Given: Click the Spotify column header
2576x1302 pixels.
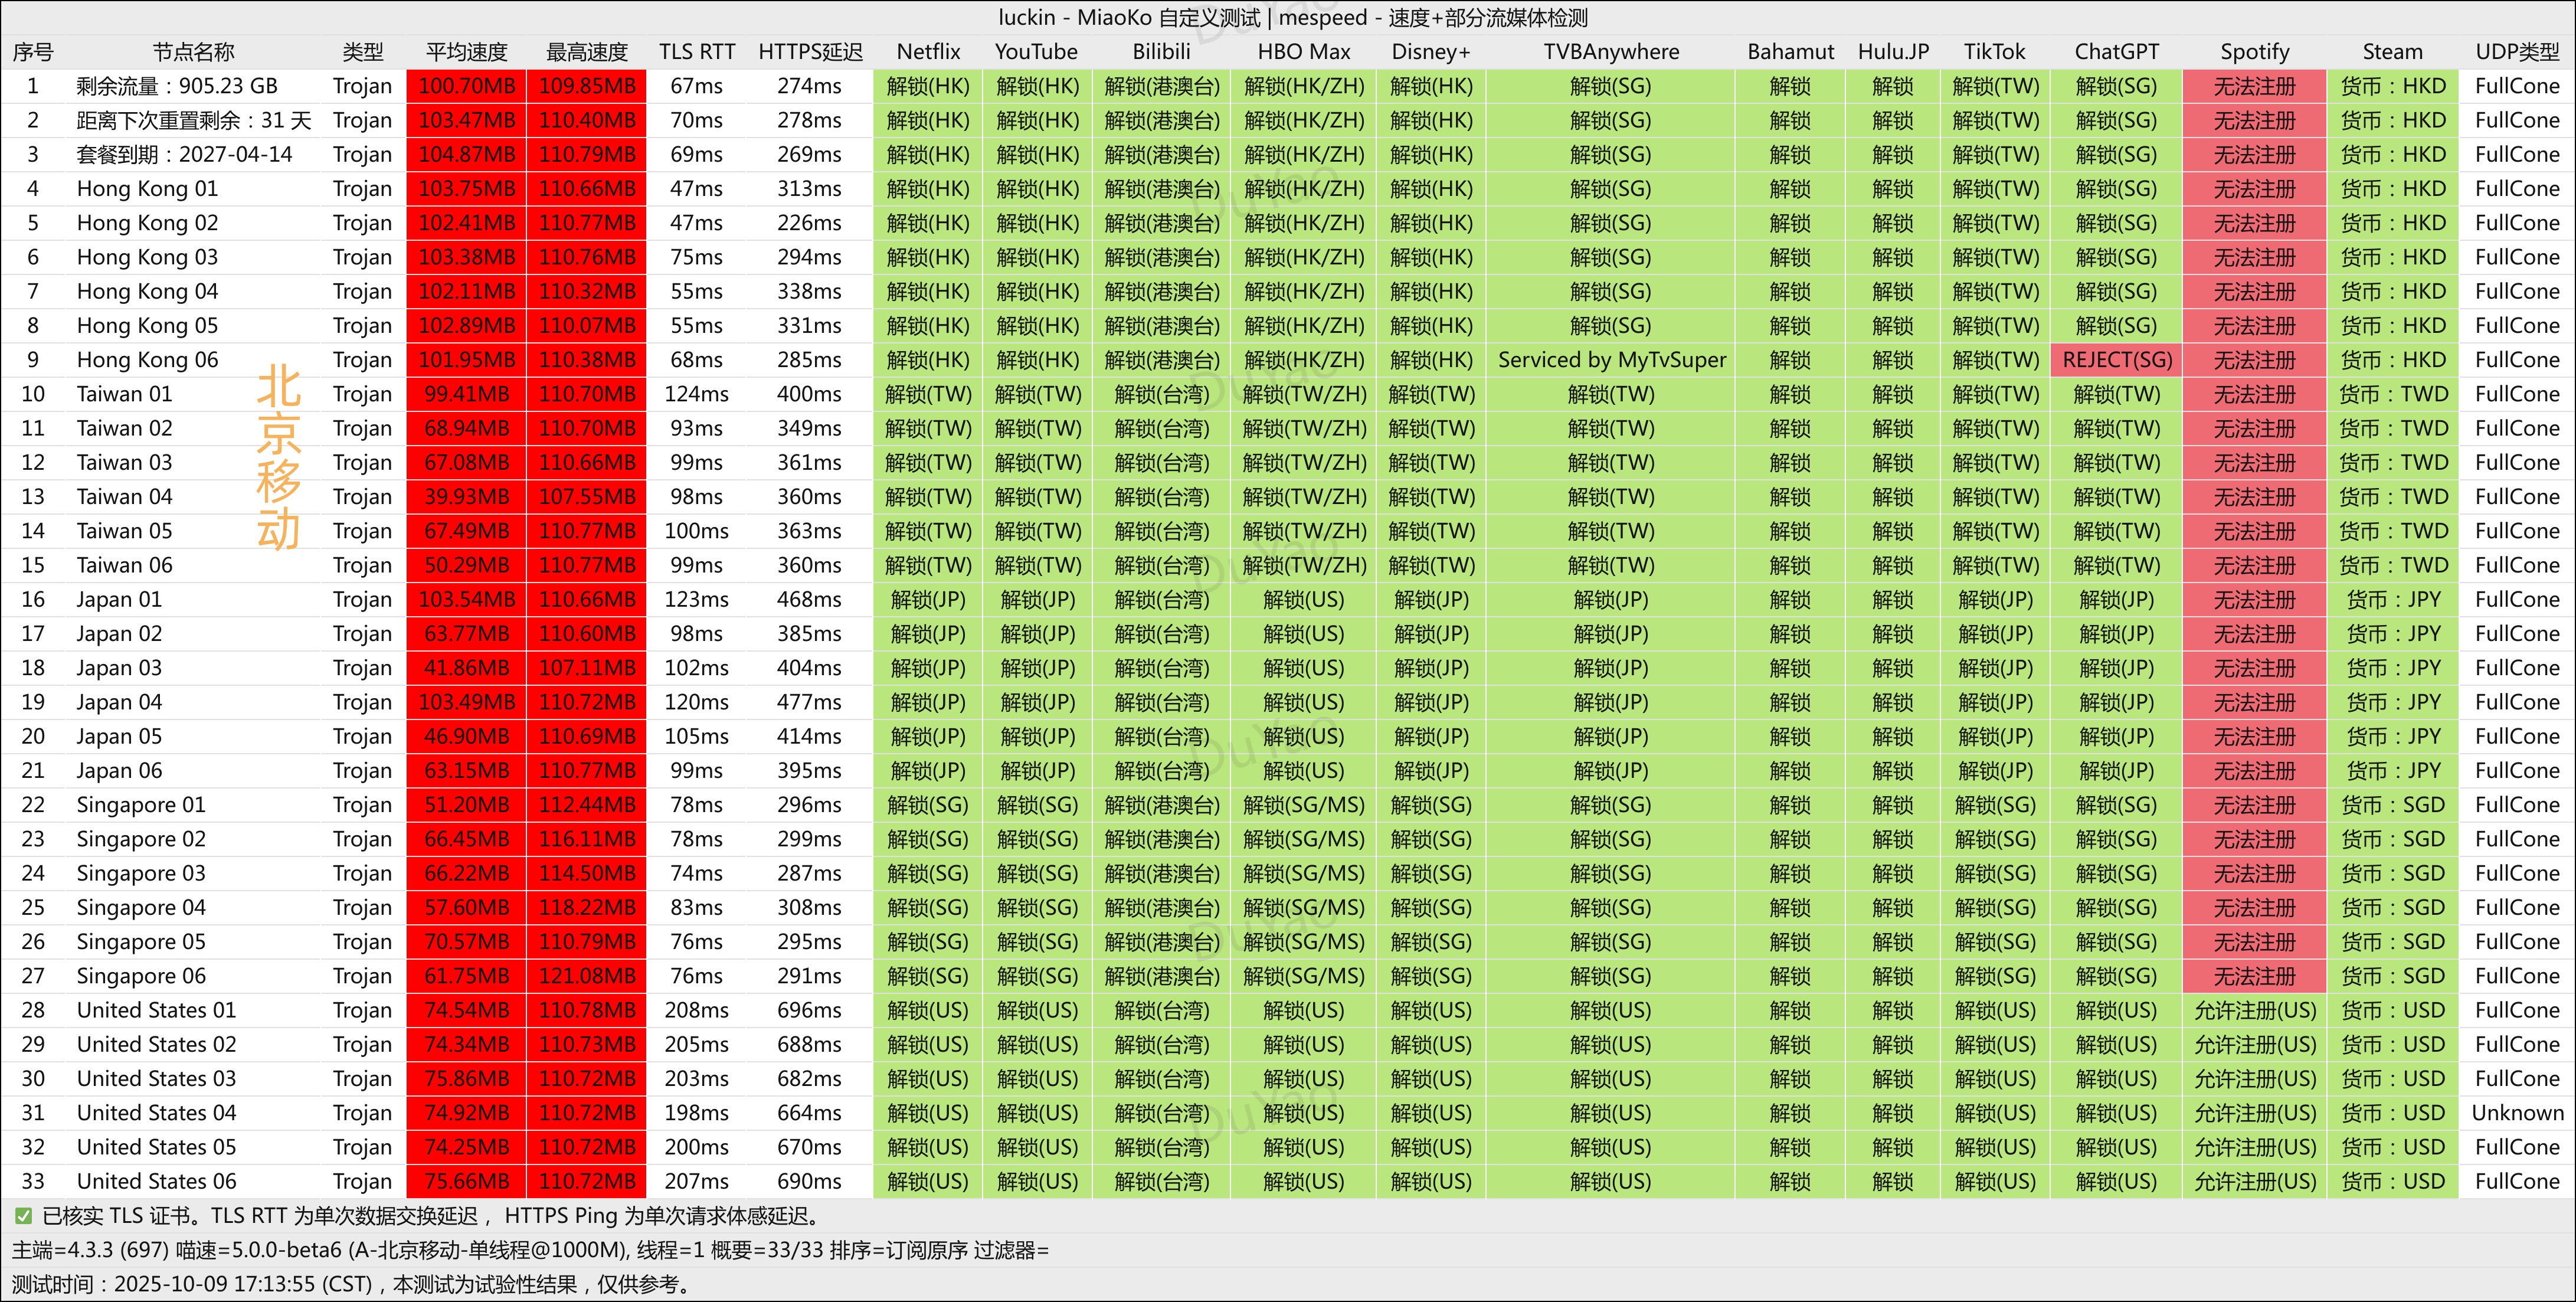Looking at the screenshot, I should [x=2254, y=52].
